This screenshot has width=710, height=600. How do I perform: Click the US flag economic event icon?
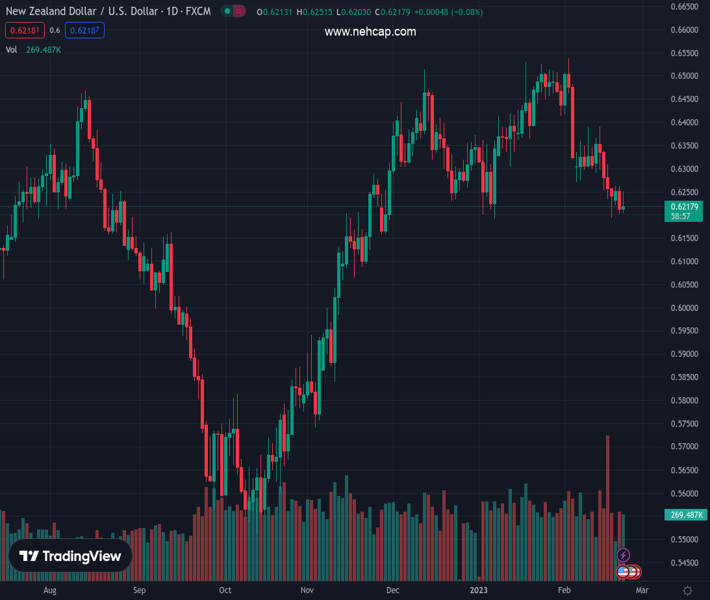[x=623, y=571]
